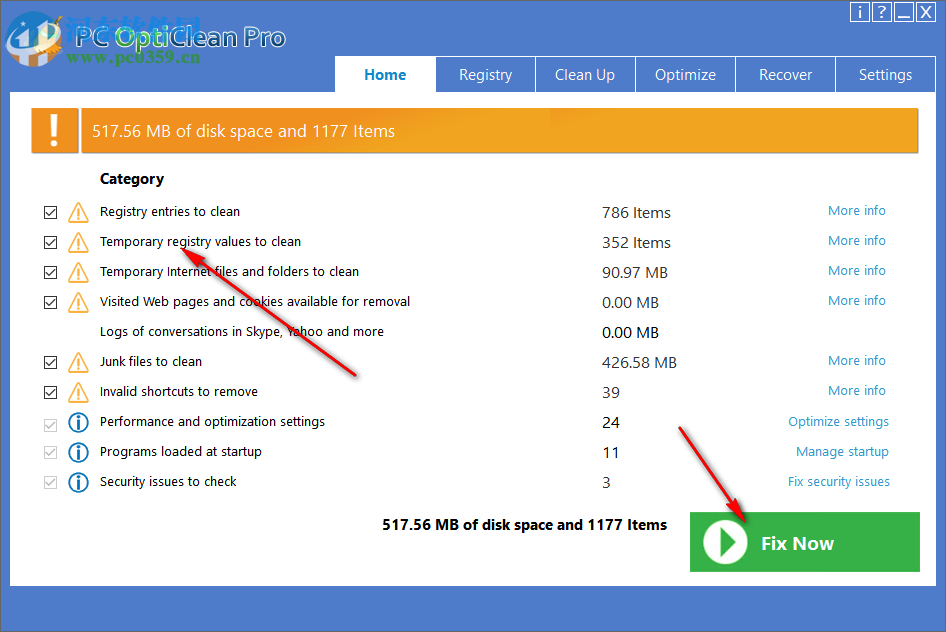
Task: Click the info icon in title bar
Action: [859, 12]
